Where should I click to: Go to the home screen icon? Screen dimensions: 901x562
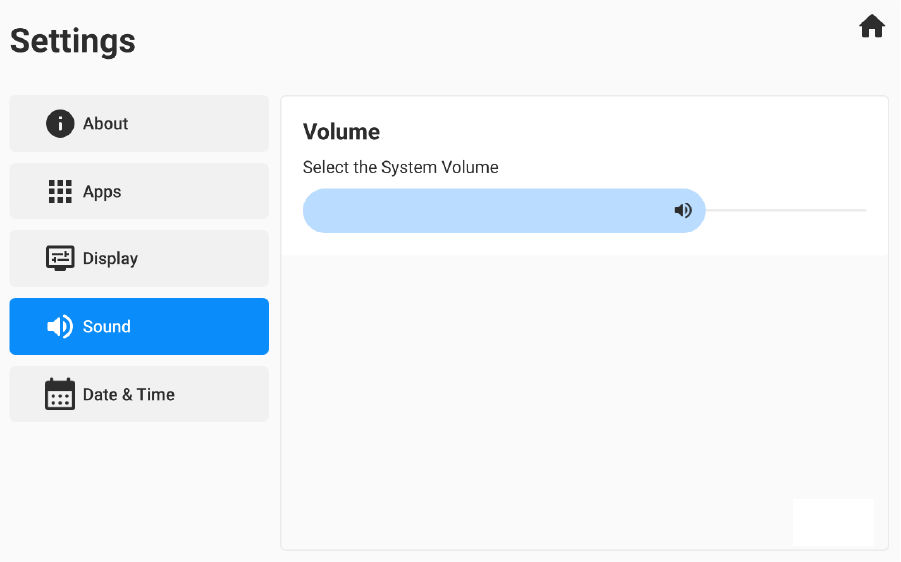(x=872, y=27)
